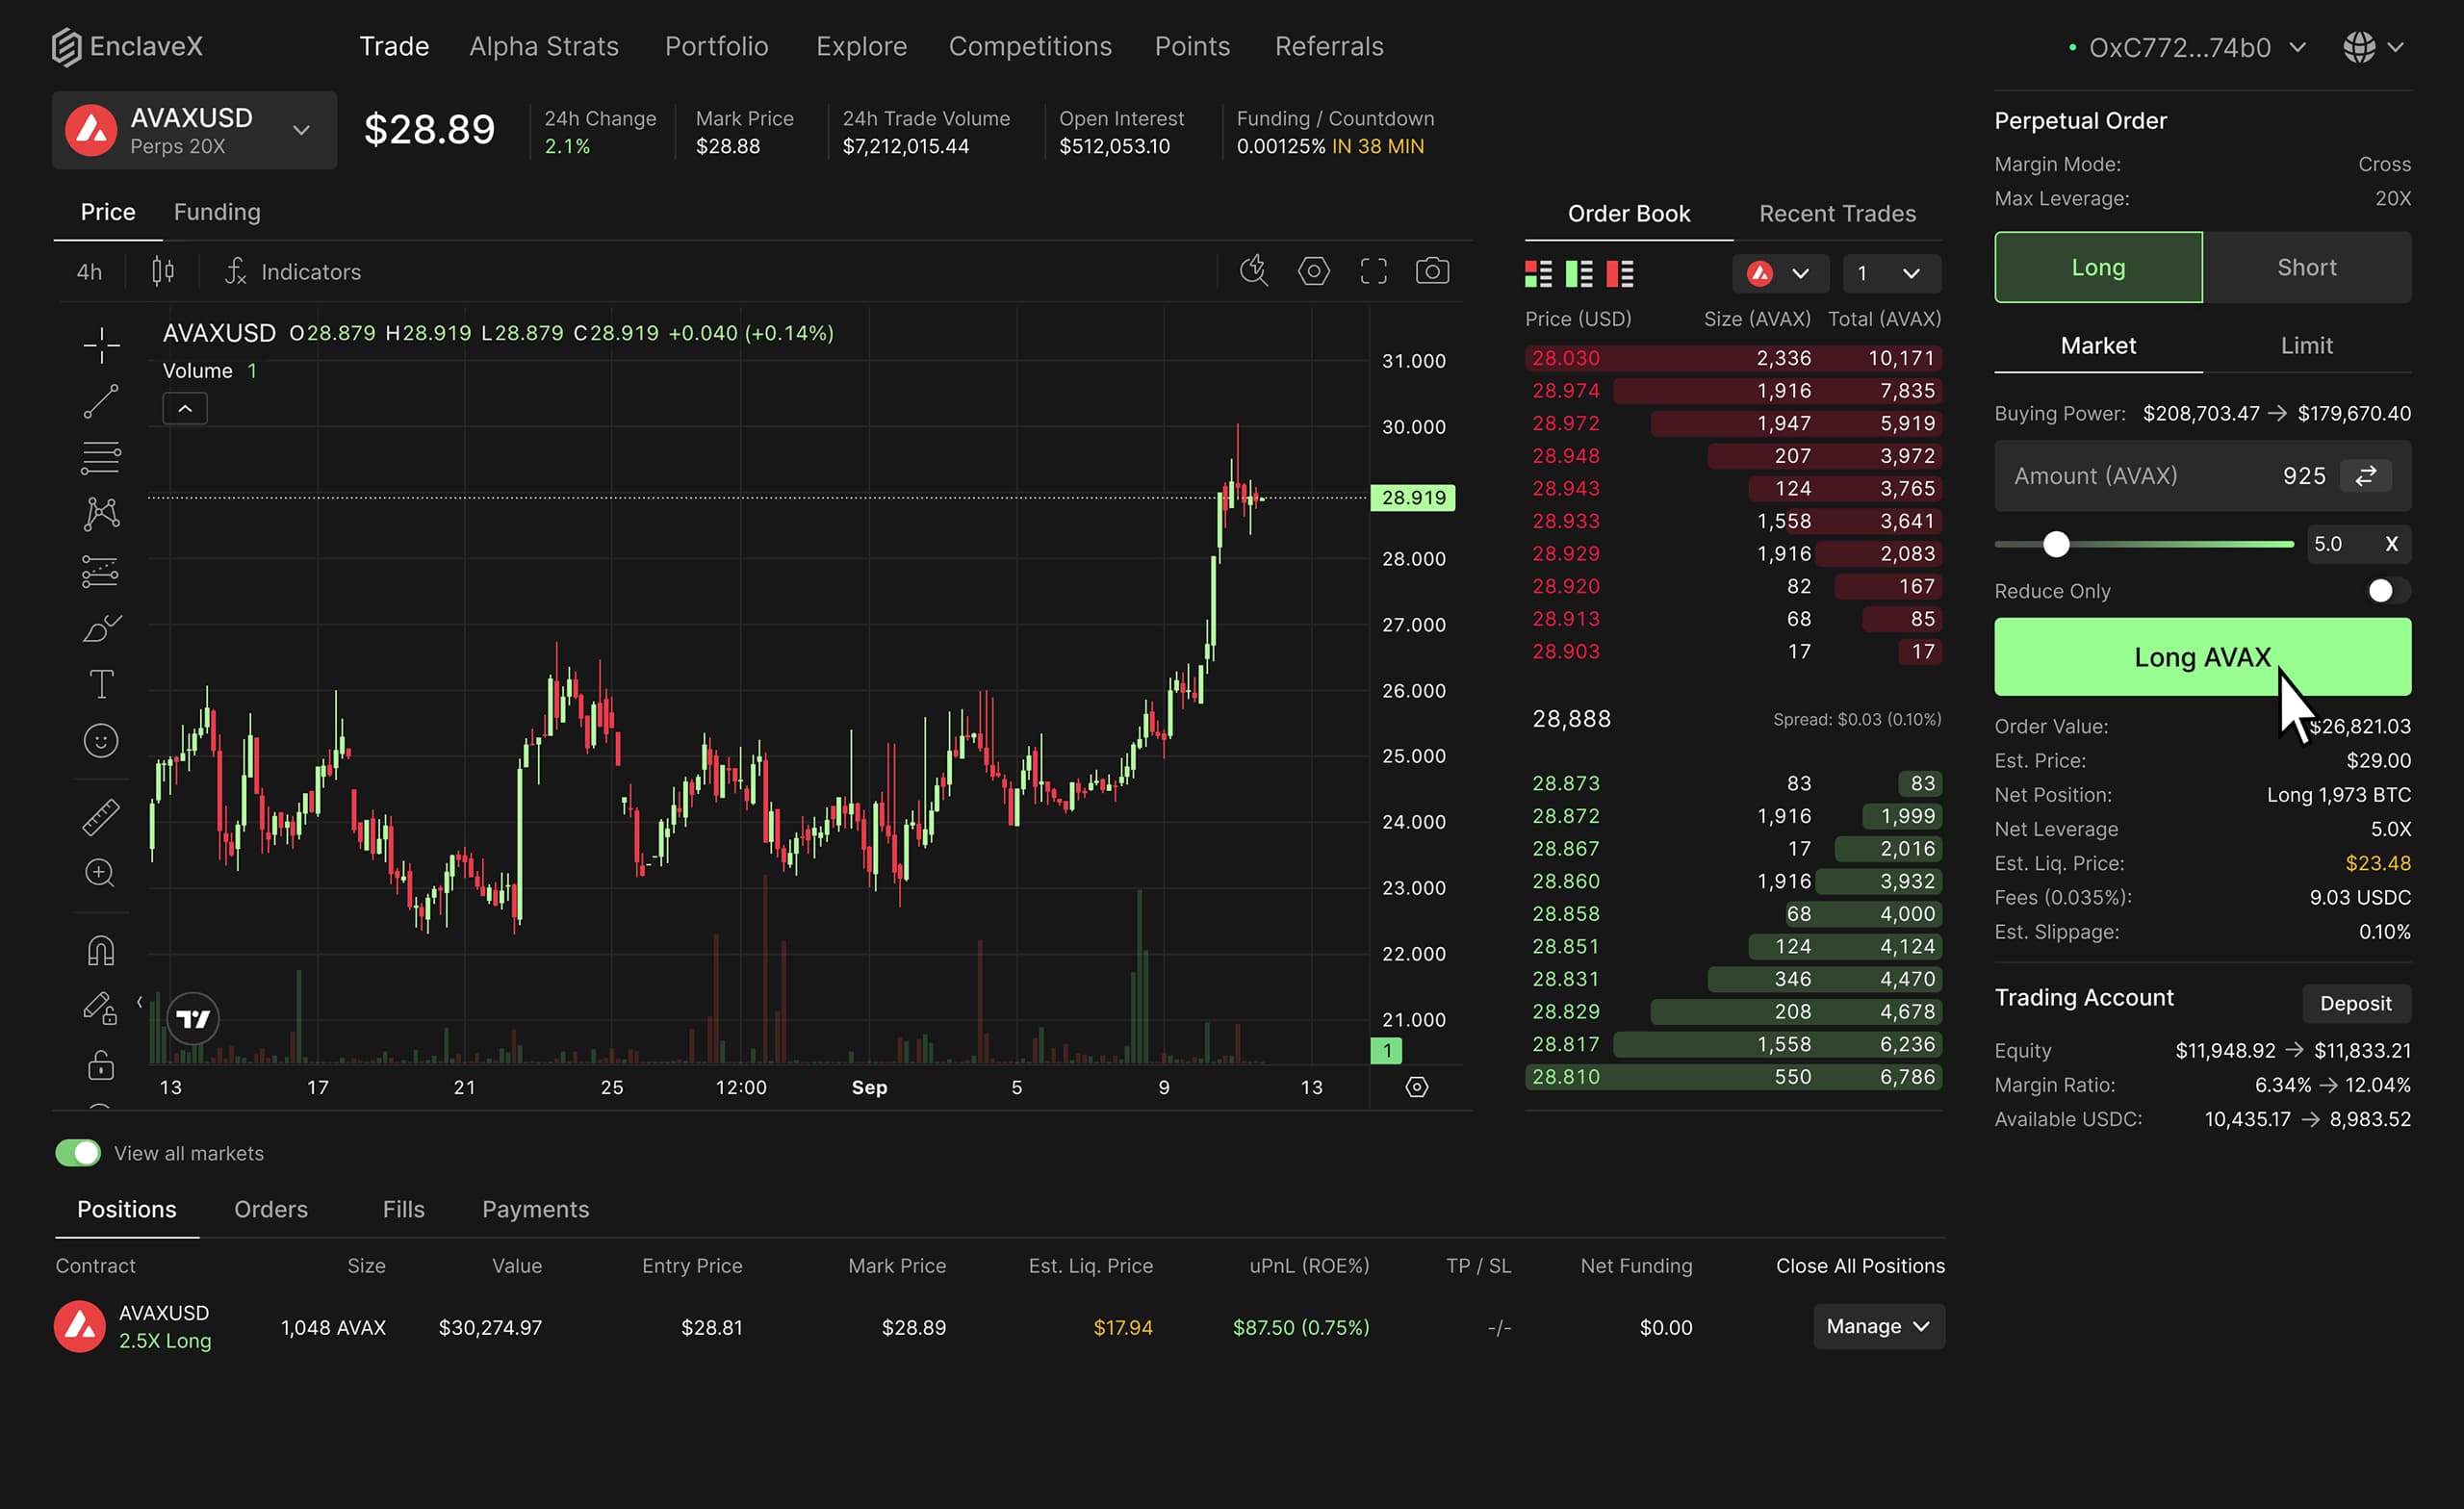Click the 5.0 X leverage input
This screenshot has height=1509, width=2464.
pos(2358,544)
